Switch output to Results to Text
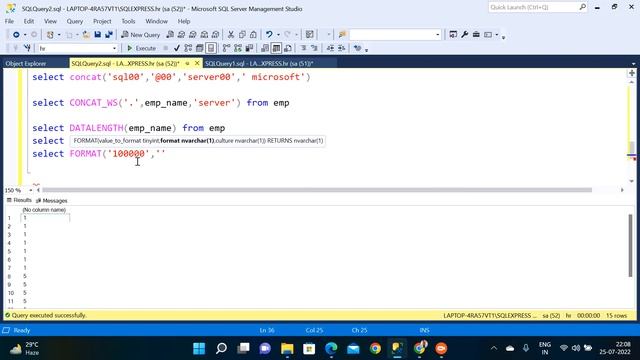This screenshot has width=640, height=360. pyautogui.click(x=265, y=48)
